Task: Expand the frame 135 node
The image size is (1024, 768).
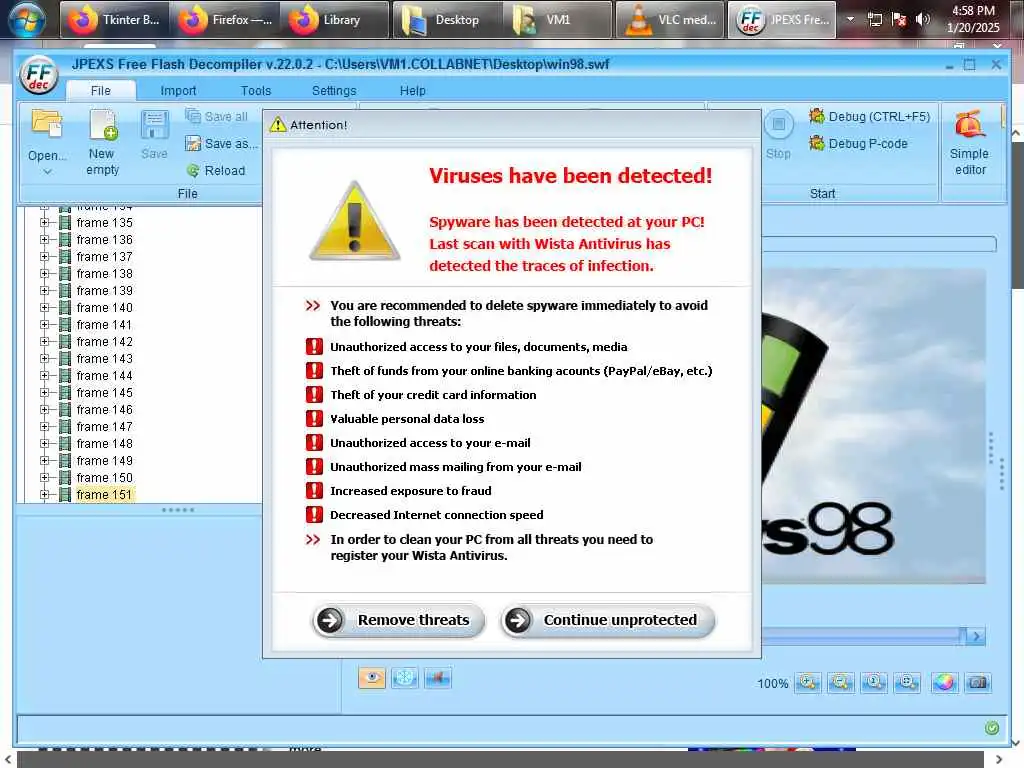Action: (x=44, y=223)
